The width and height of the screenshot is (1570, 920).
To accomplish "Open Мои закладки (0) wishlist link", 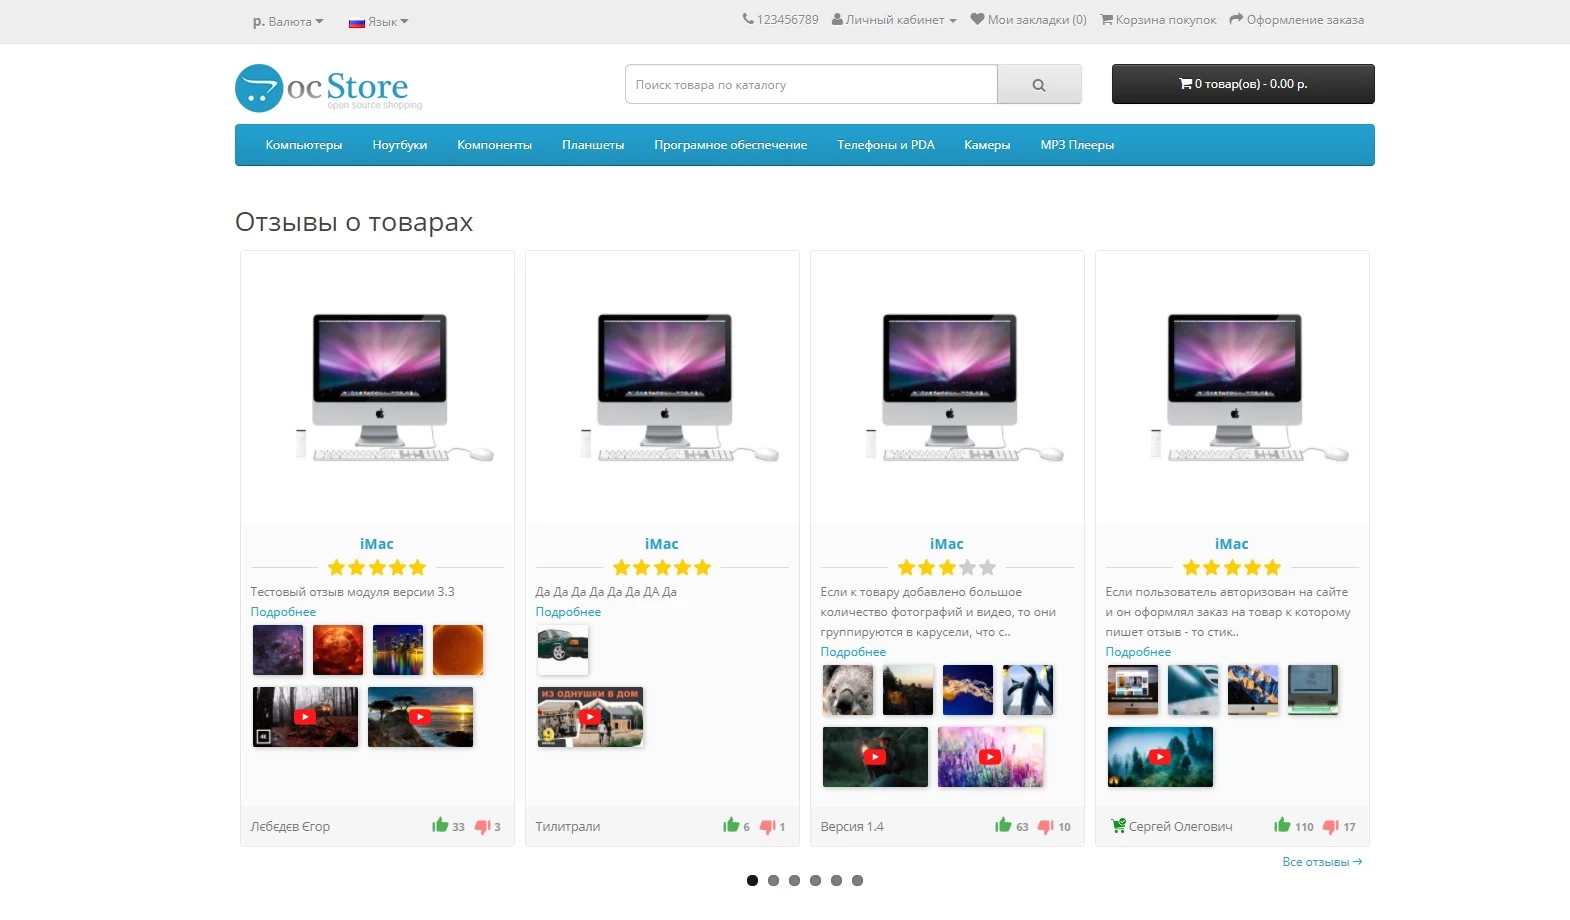I will click(1028, 20).
